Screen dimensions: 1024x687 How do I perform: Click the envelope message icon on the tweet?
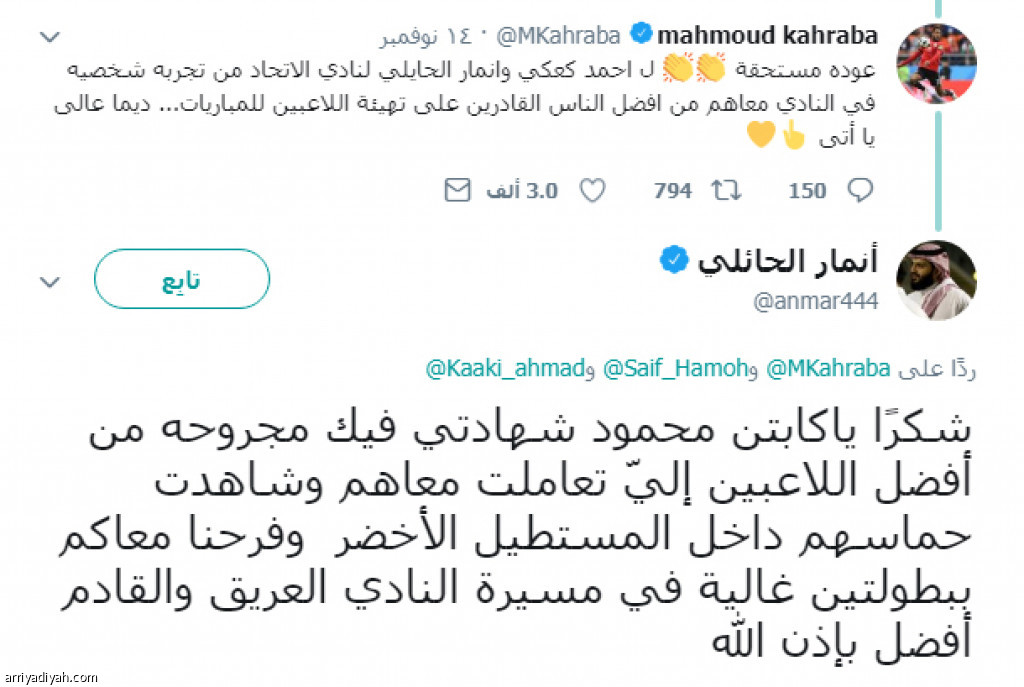pyautogui.click(x=457, y=190)
